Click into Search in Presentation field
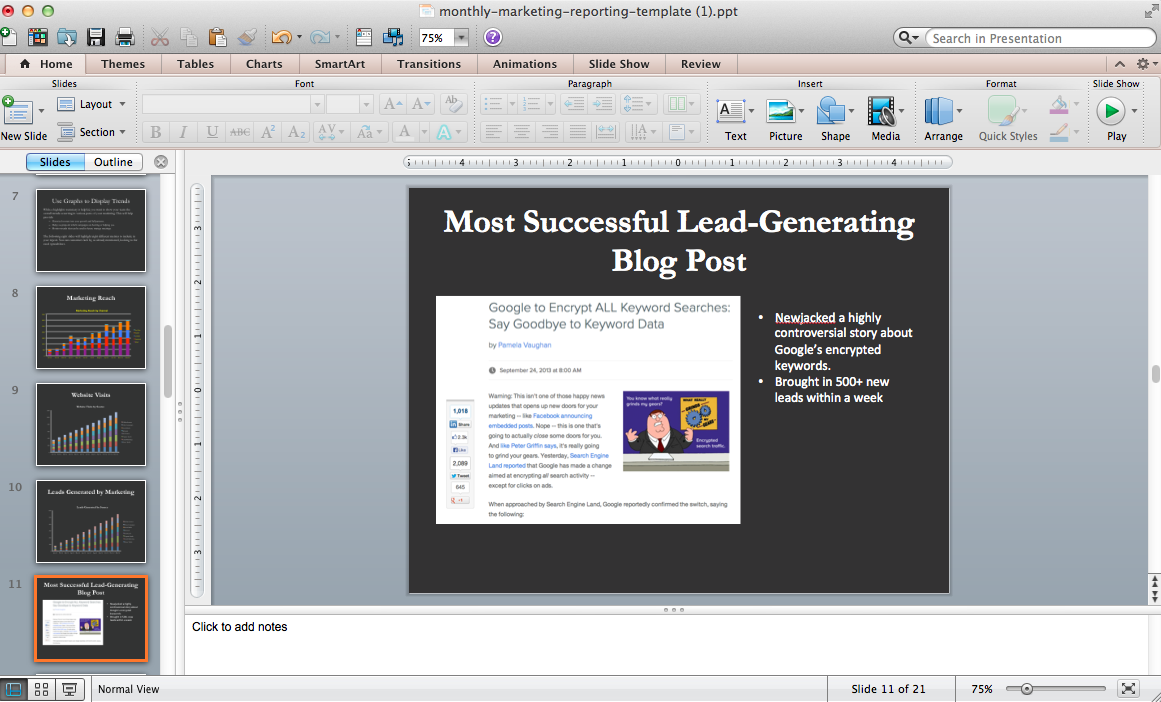Image resolution: width=1161 pixels, height=702 pixels. [x=1039, y=38]
